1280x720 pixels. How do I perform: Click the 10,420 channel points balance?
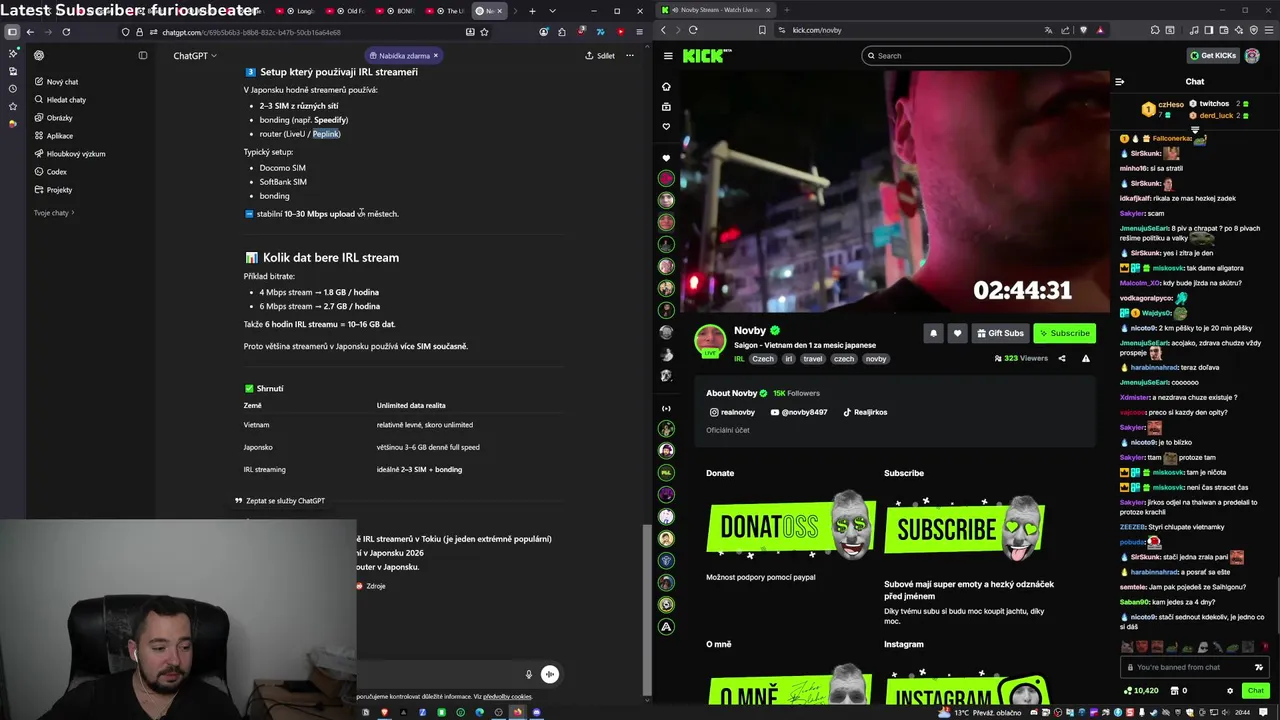point(1141,691)
